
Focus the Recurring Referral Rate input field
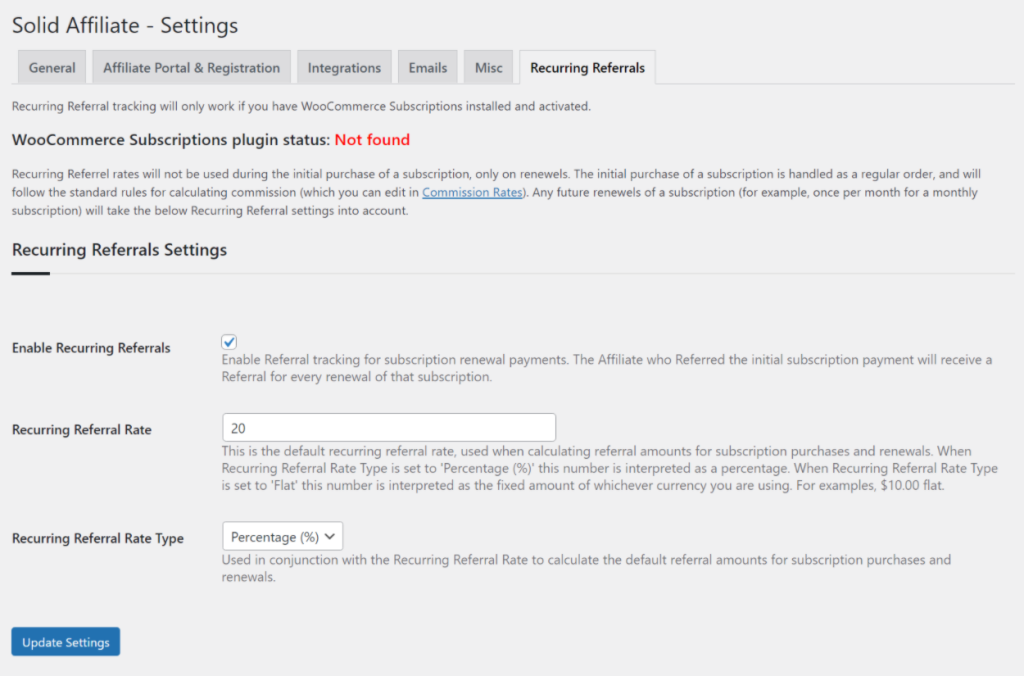coord(389,428)
